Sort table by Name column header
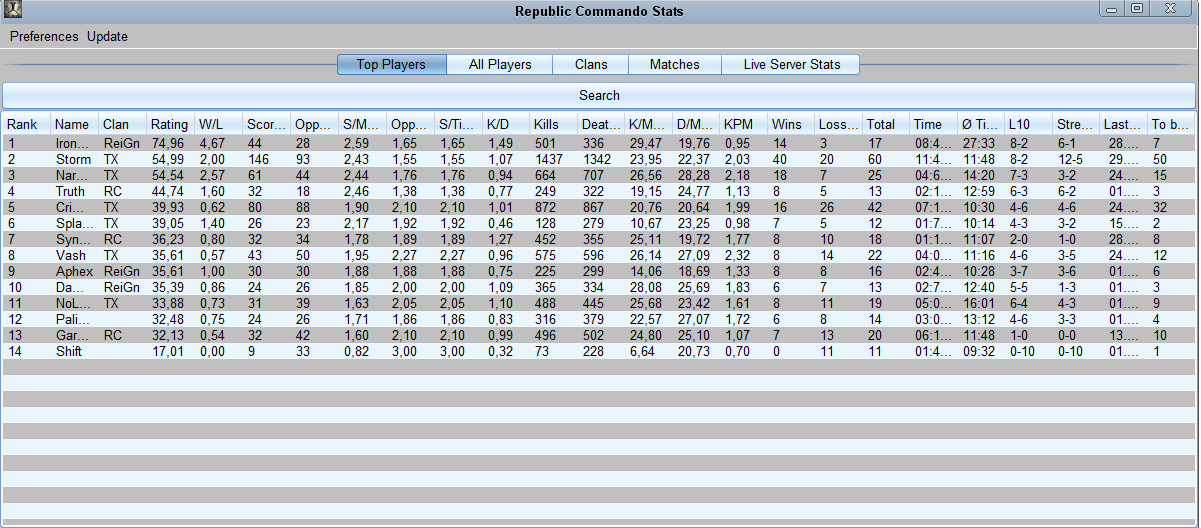This screenshot has width=1201, height=528. click(x=75, y=124)
